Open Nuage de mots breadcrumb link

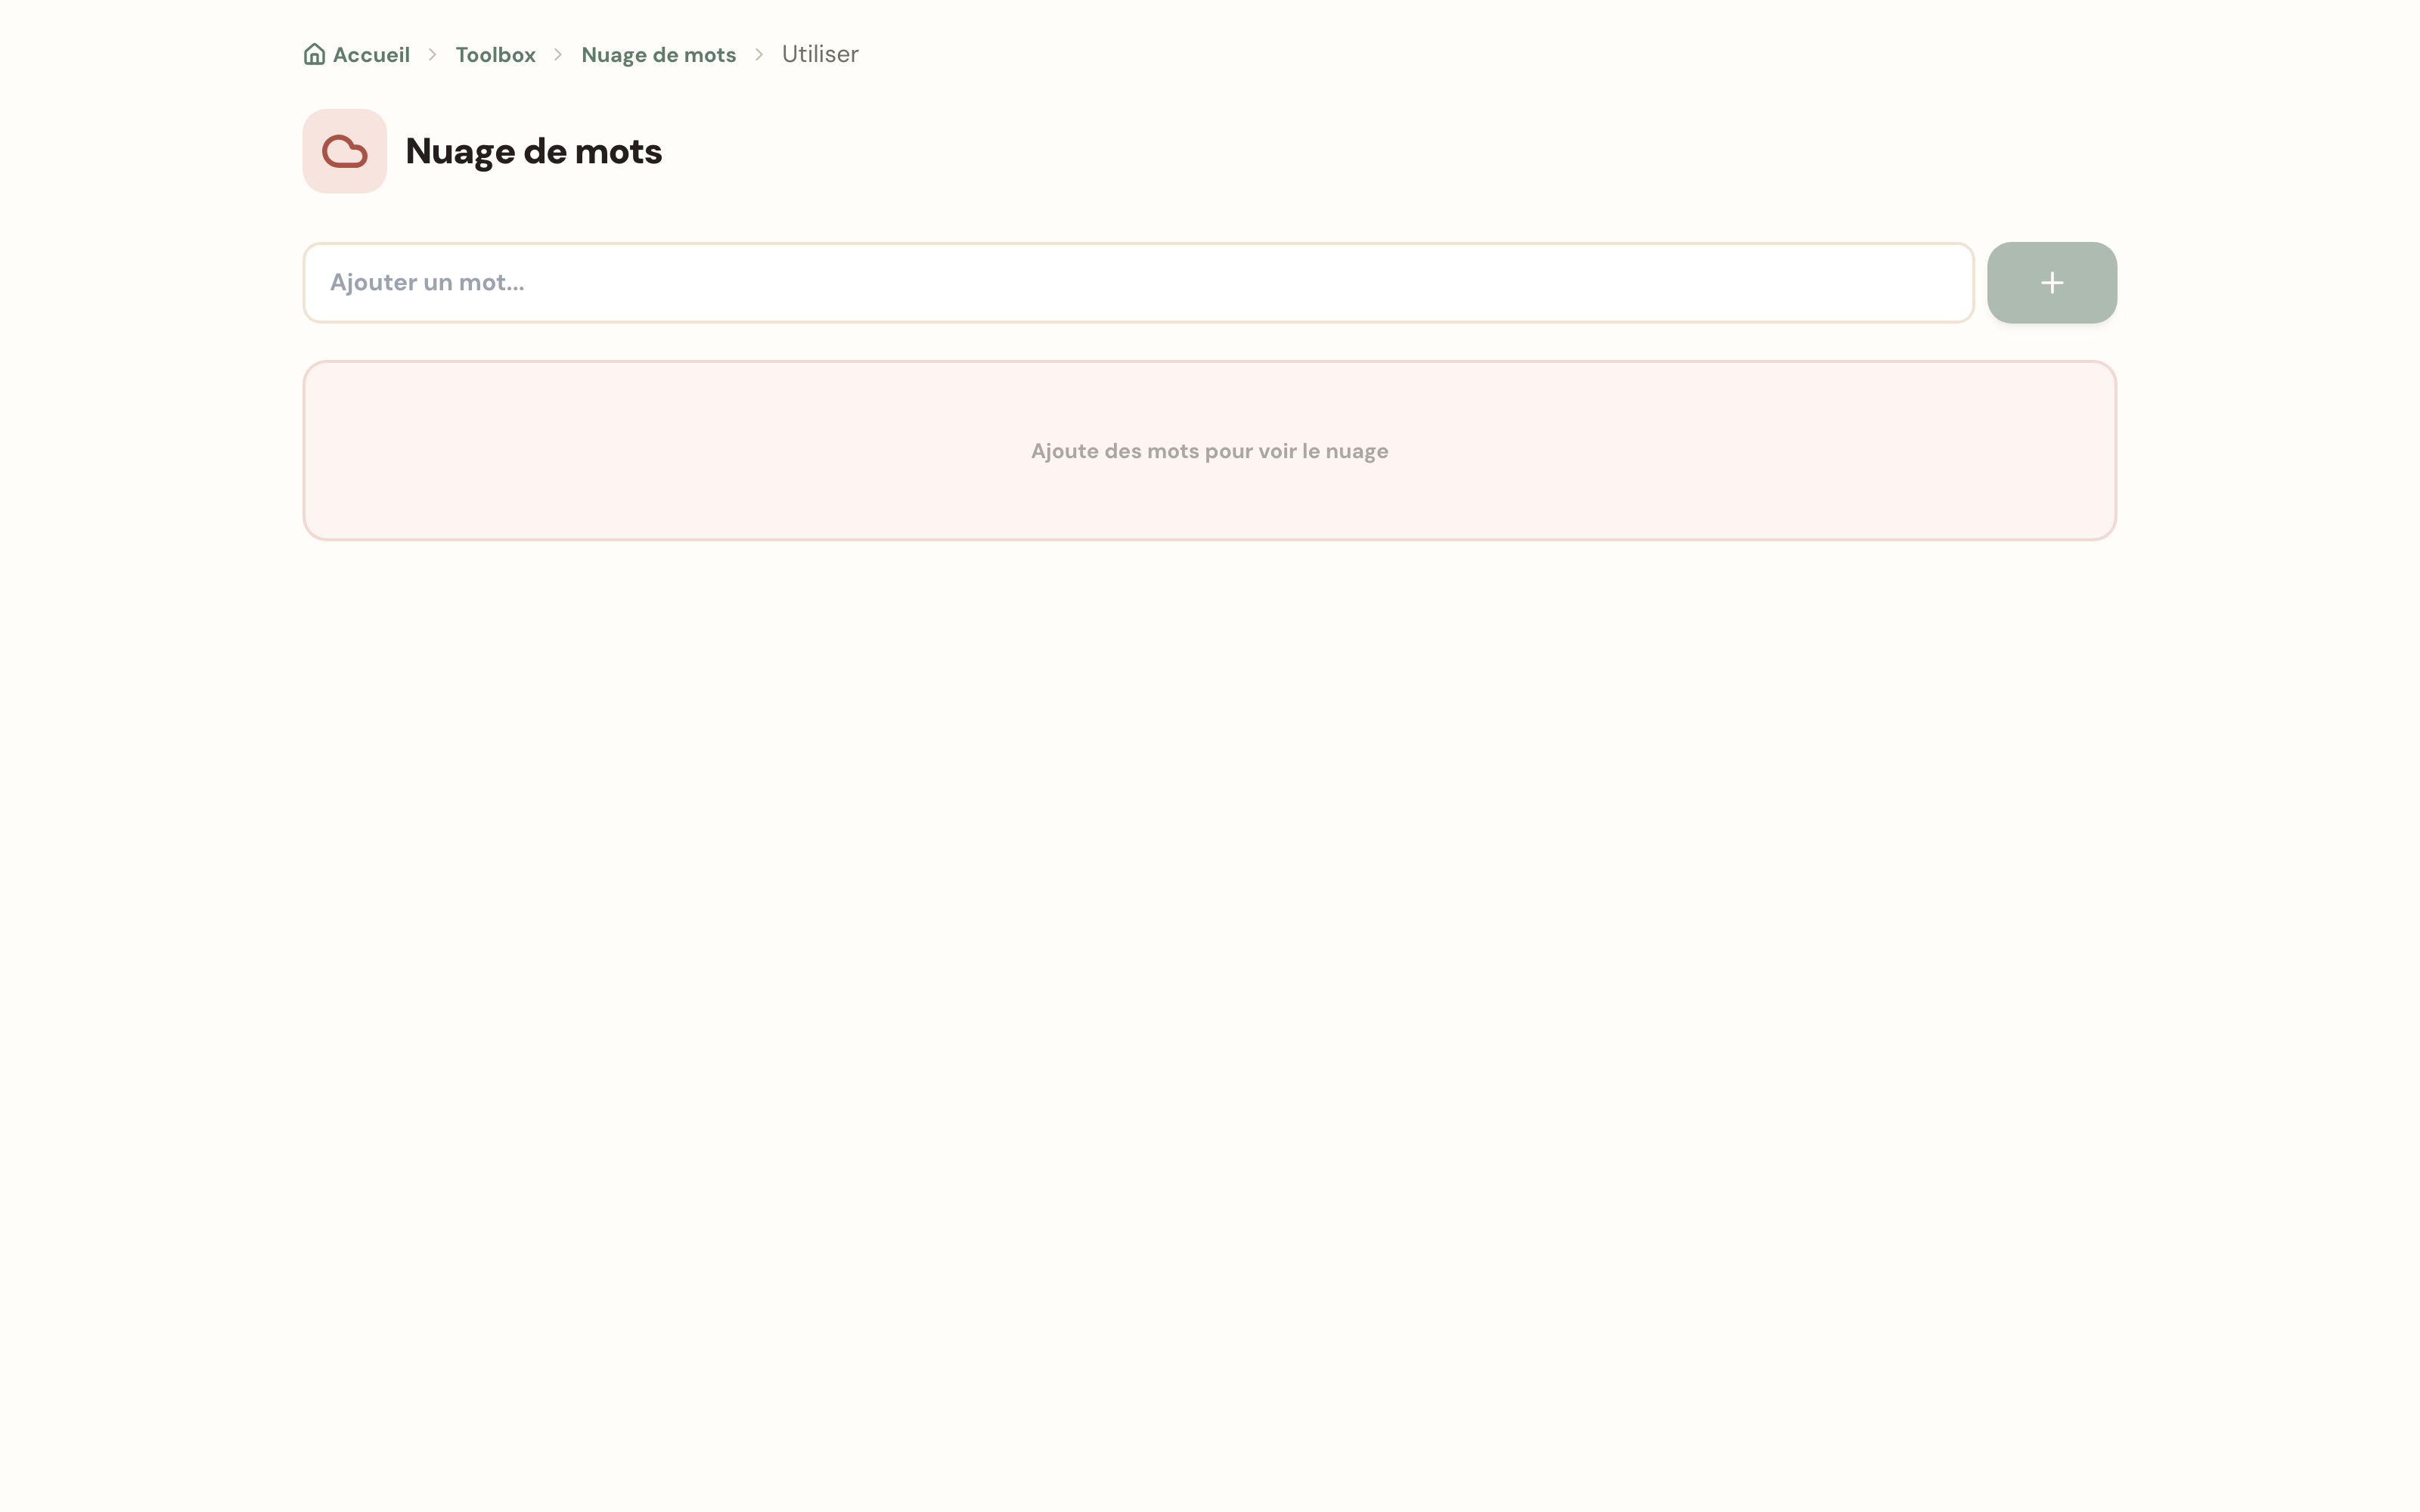point(659,55)
